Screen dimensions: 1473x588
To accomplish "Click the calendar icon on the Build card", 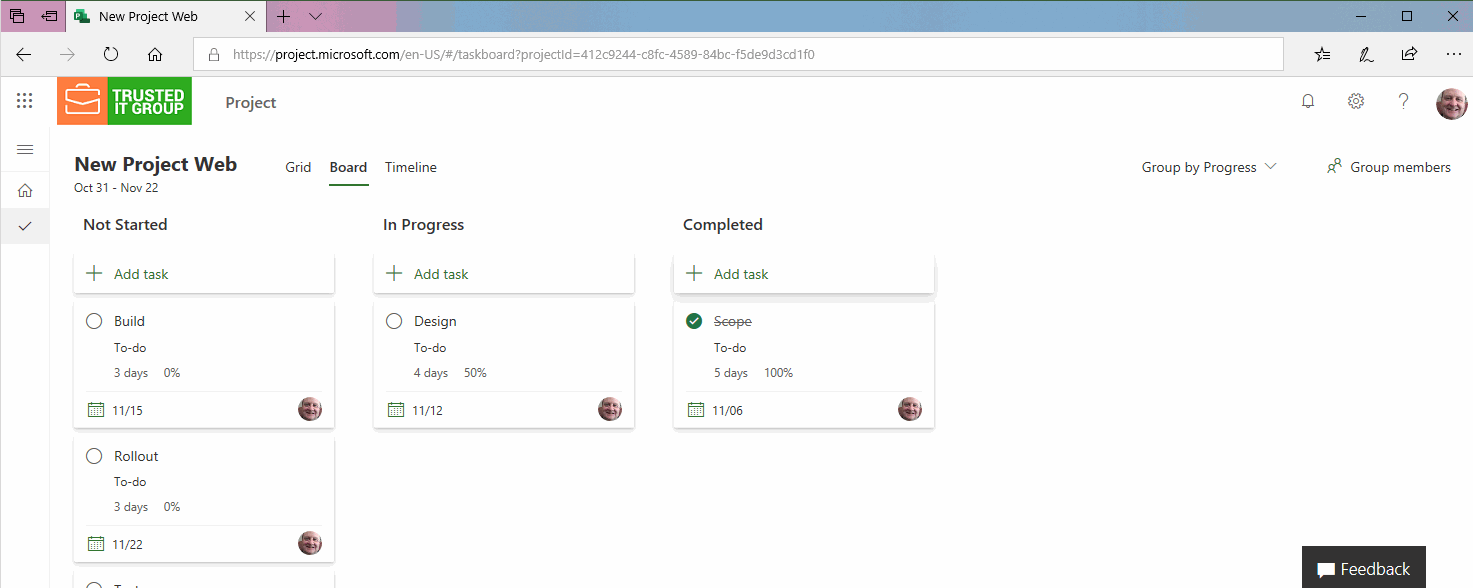I will coord(94,409).
